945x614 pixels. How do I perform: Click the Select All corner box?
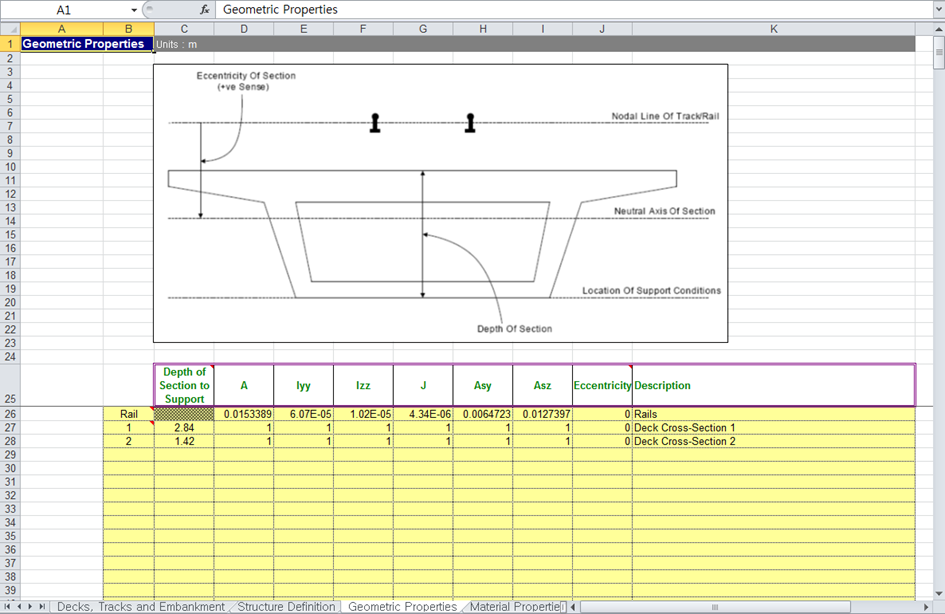tap(10, 29)
